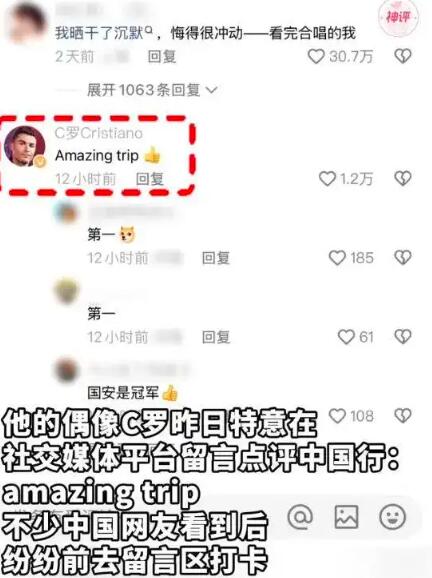Dislike the Amazing trip comment
Screen dimensions: 432x578
click(403, 179)
